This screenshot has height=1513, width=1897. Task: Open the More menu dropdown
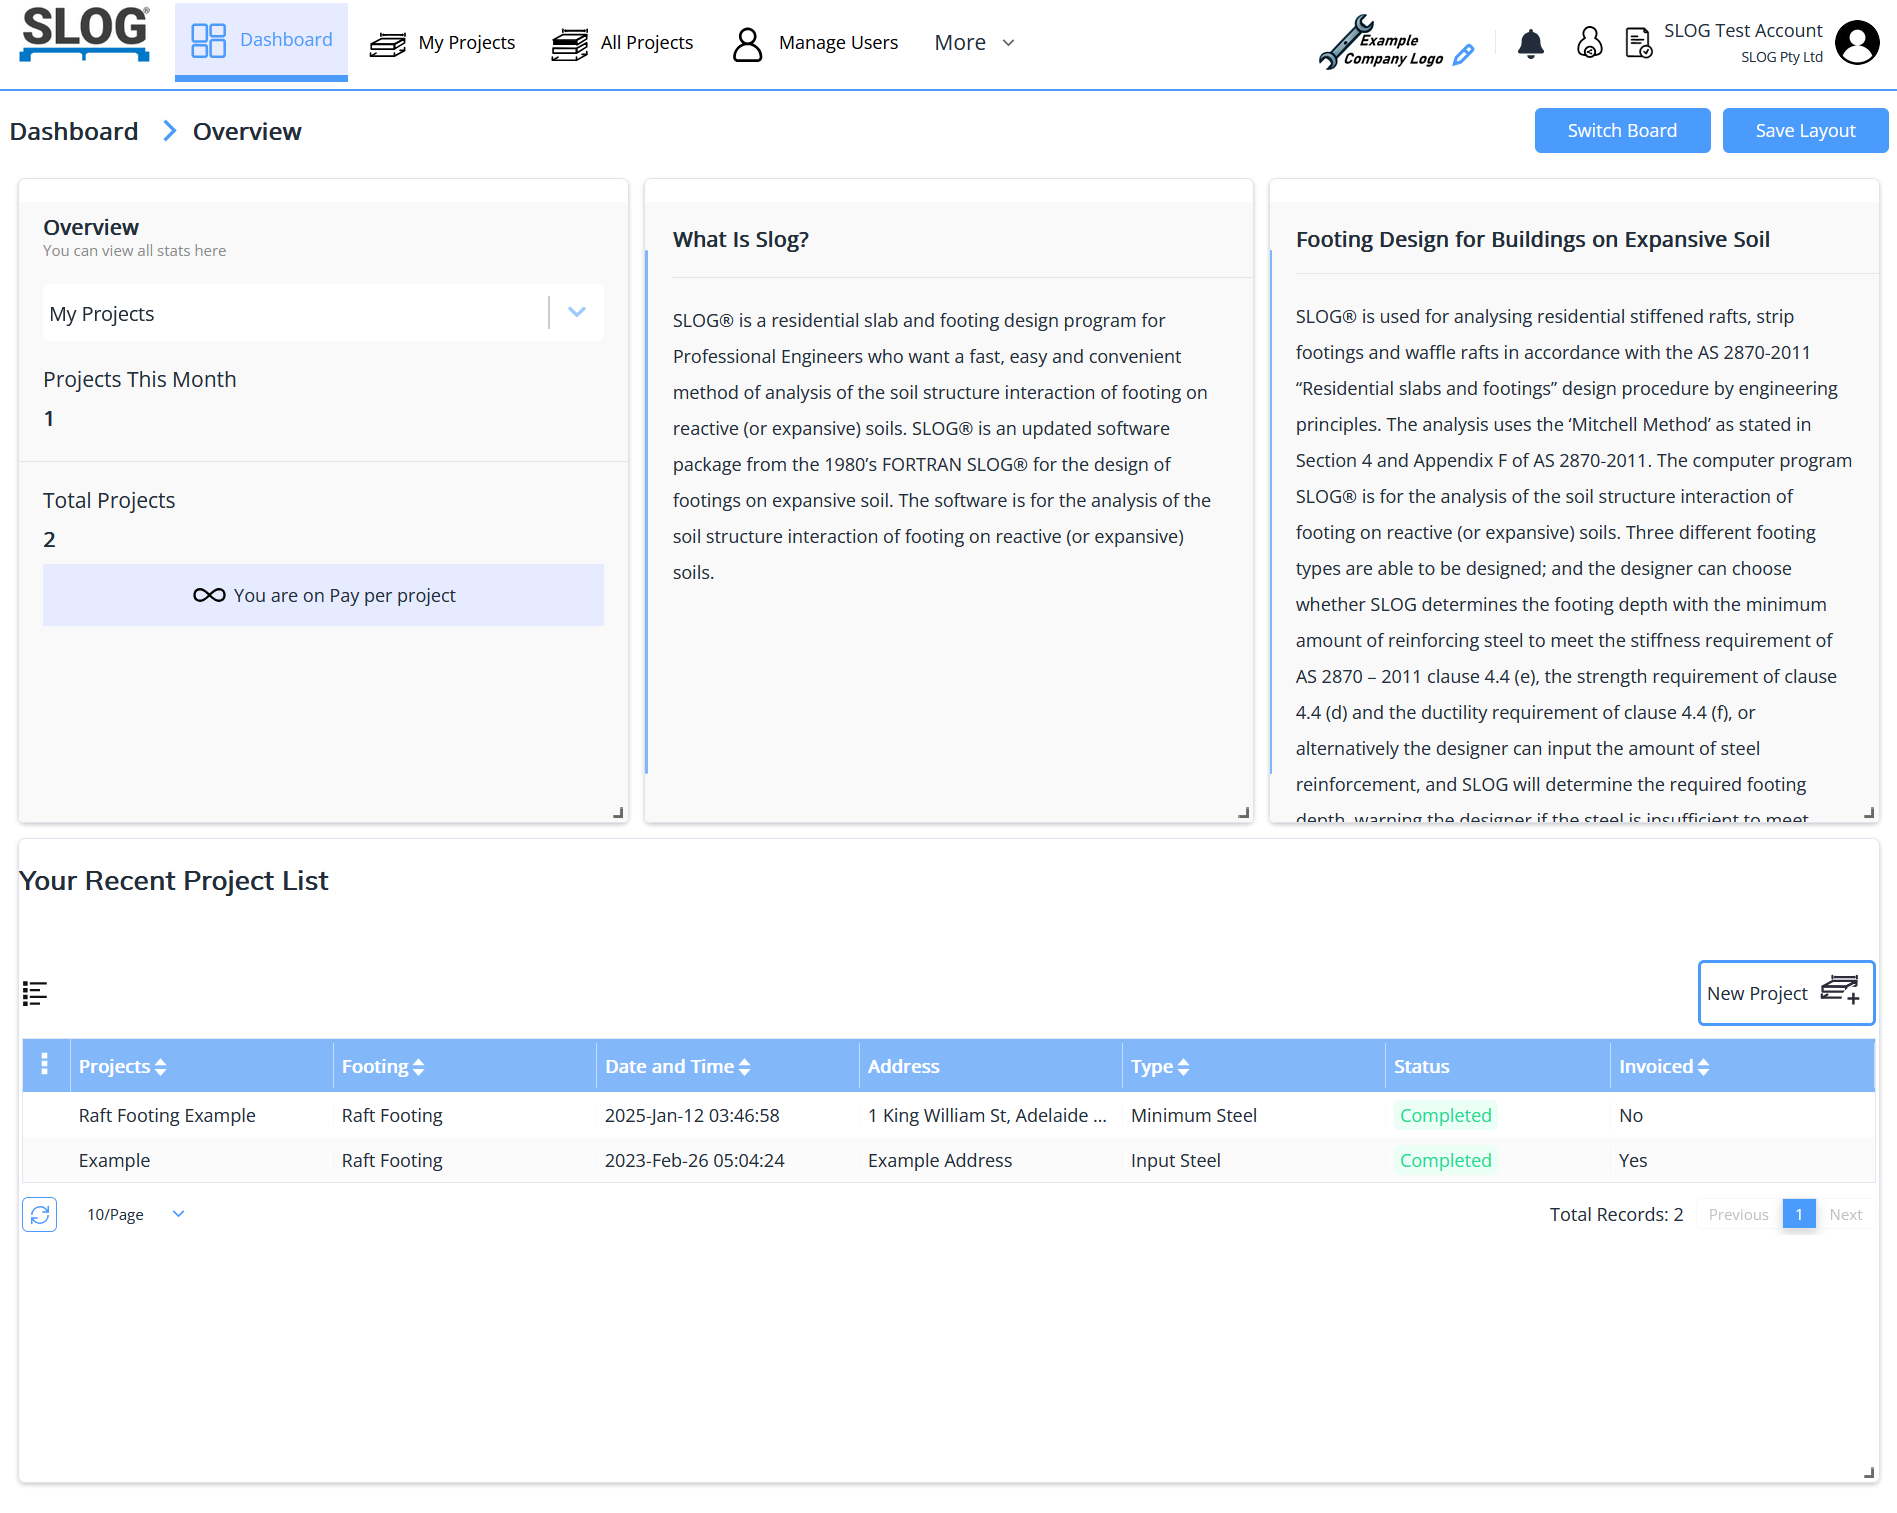coord(974,43)
